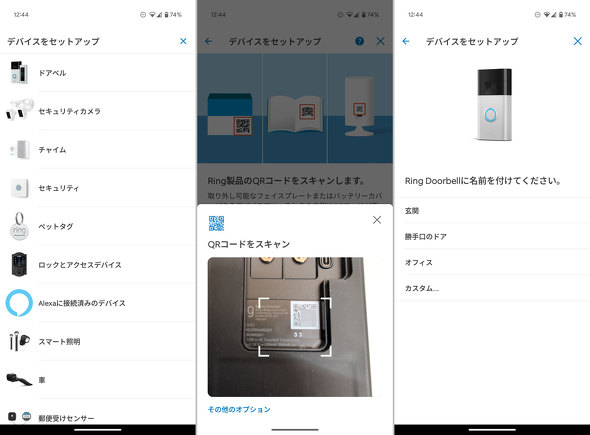Screen dimensions: 590x435
Task: Tap the security camera icon
Action: tap(20, 110)
